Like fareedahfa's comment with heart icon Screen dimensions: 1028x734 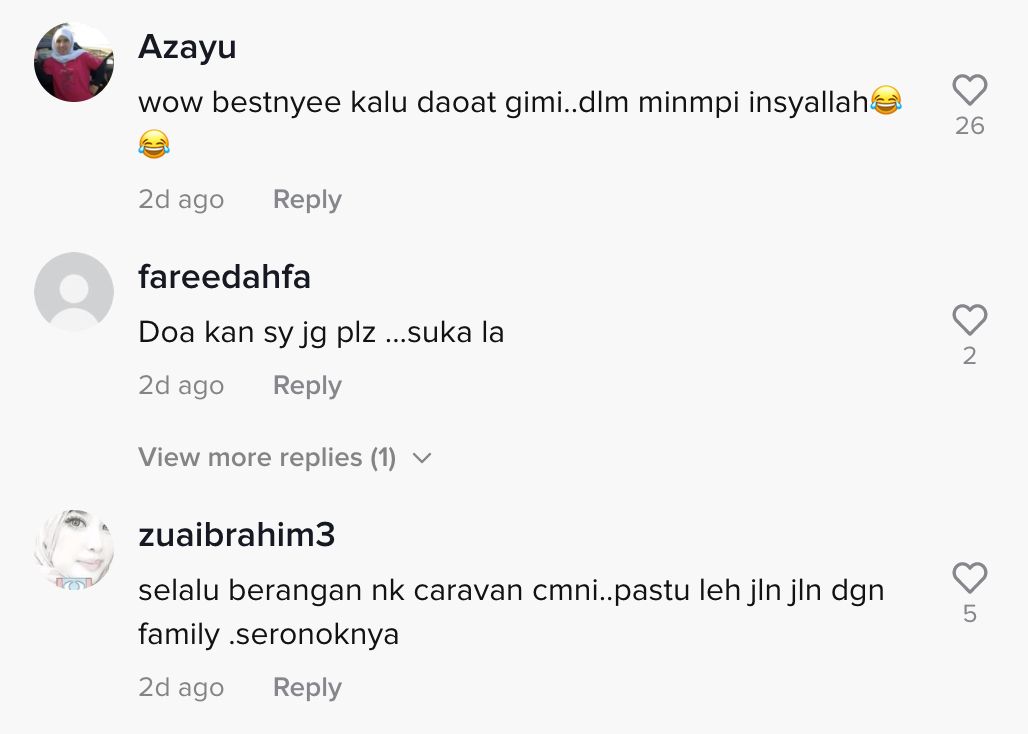click(x=970, y=320)
